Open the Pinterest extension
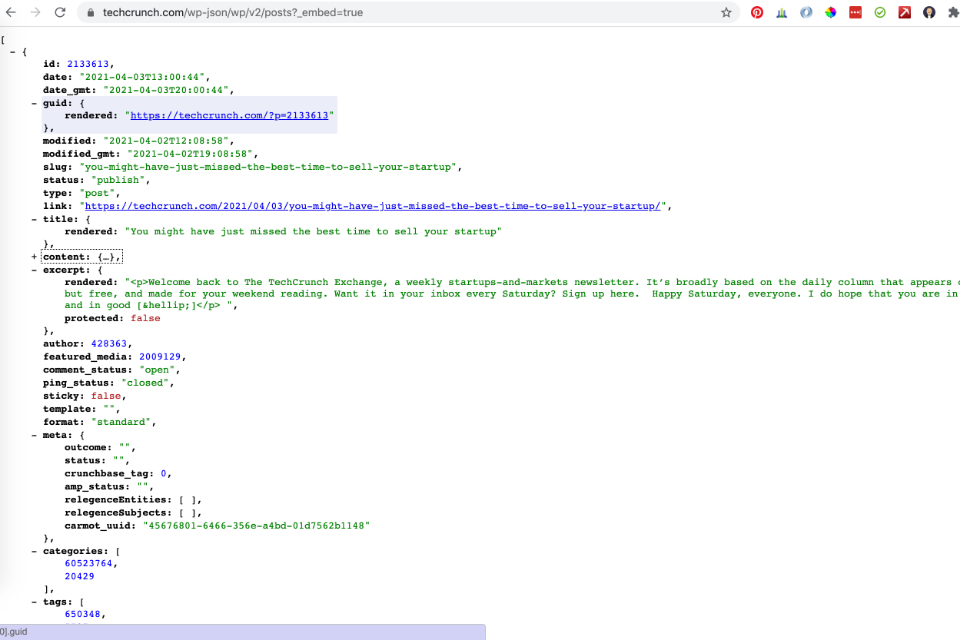This screenshot has height=640, width=960. point(757,12)
